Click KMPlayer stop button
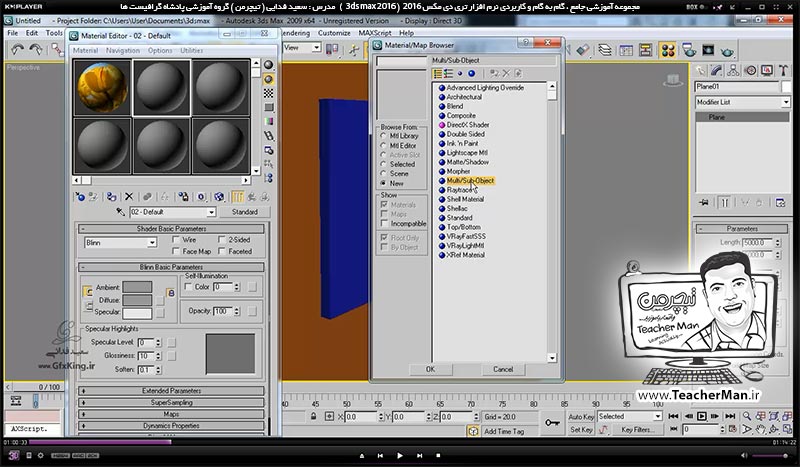The image size is (800, 467). coord(438,455)
